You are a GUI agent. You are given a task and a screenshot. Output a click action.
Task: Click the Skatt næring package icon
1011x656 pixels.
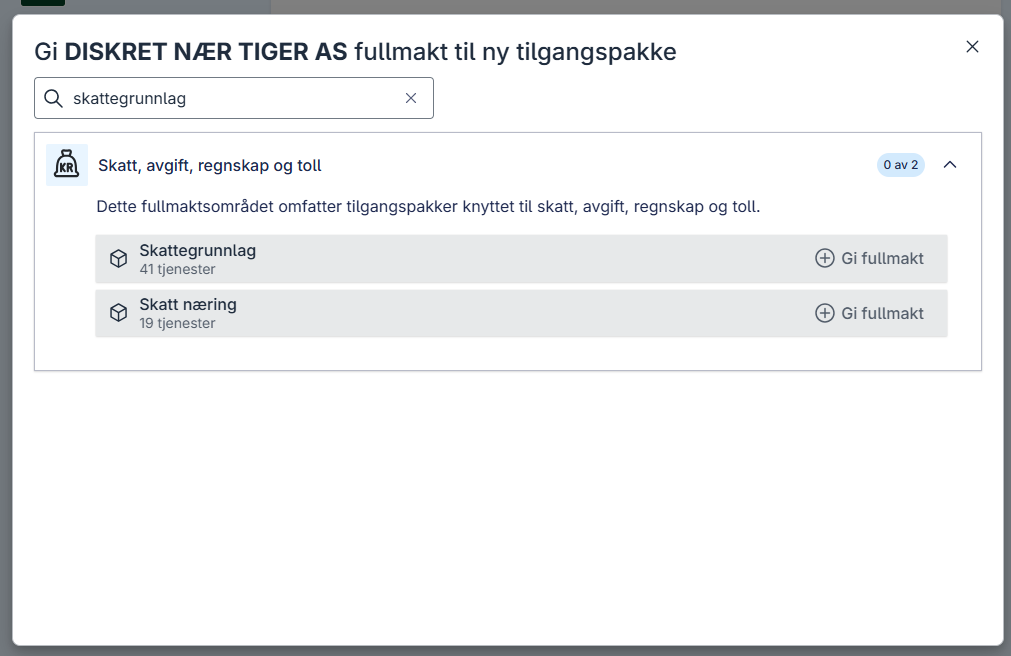118,312
